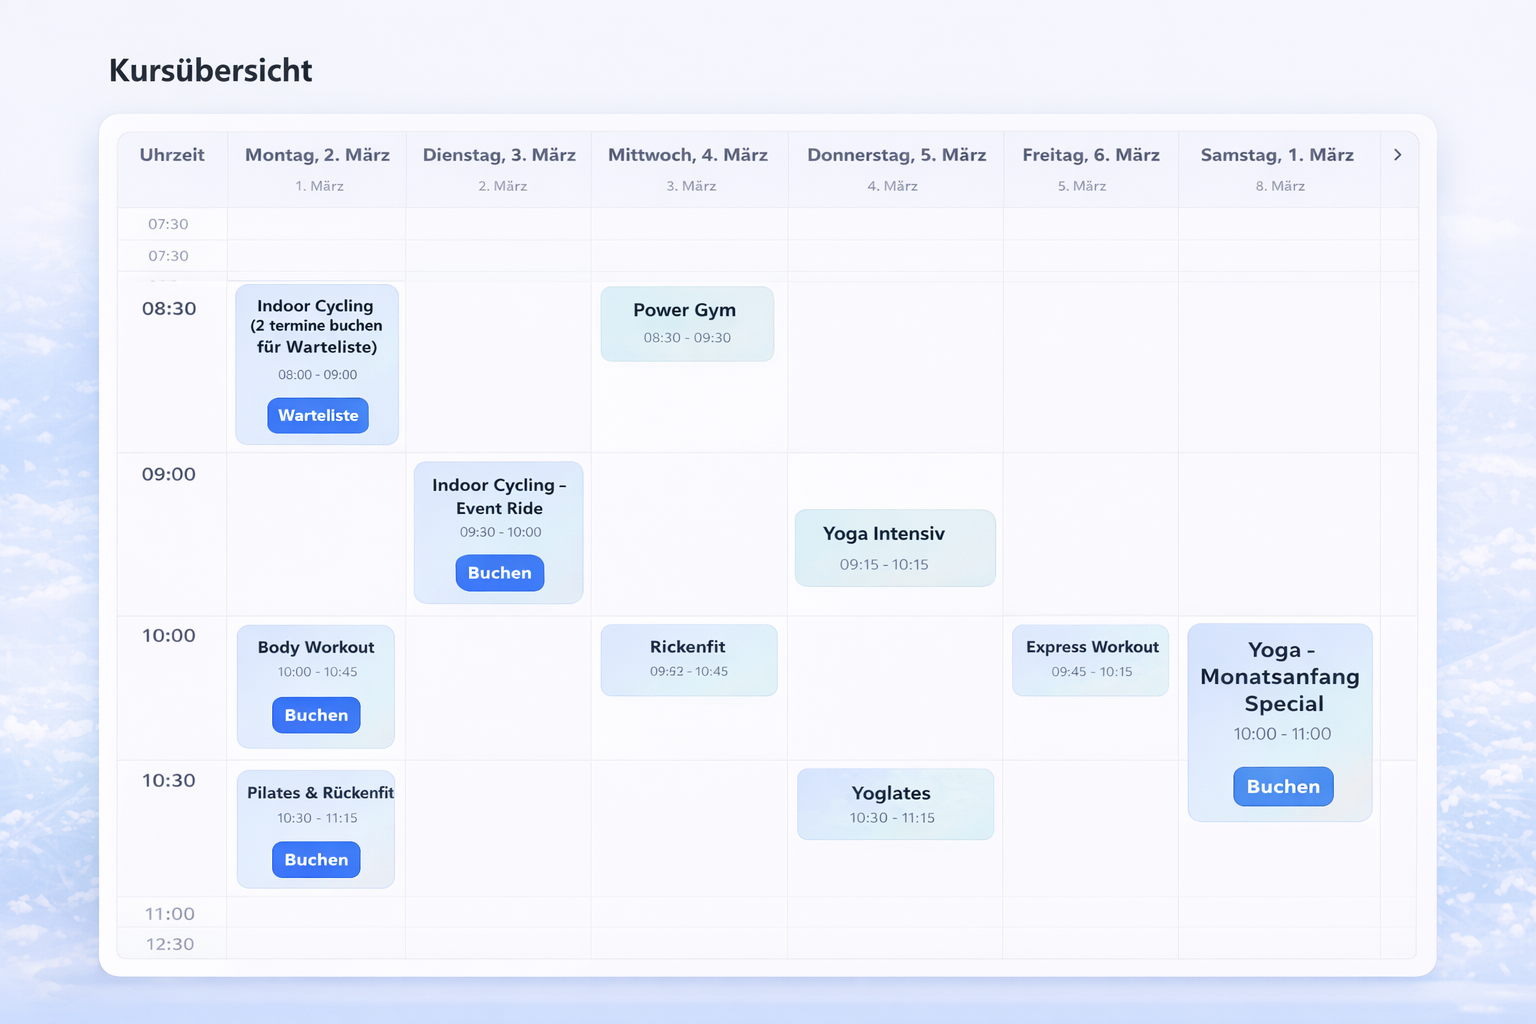Click Buchen for Yoga Monatsanfang Special
Screen dimensions: 1536x1024
tap(1283, 787)
